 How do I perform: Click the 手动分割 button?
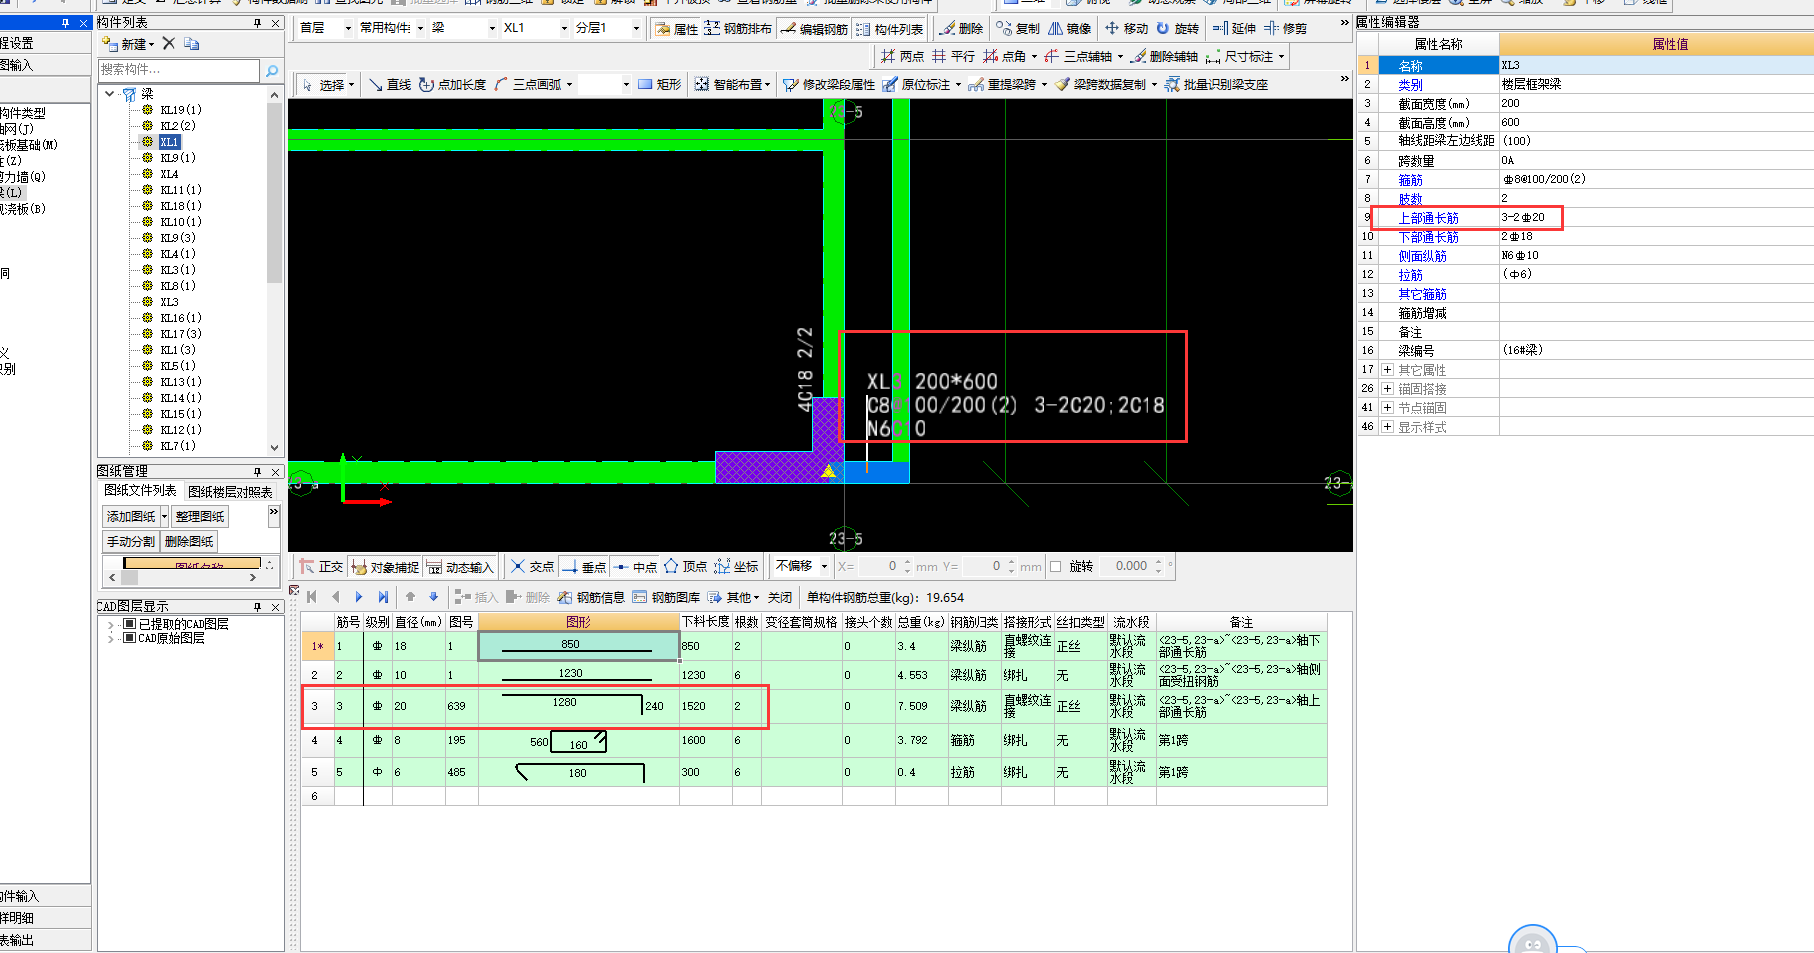click(x=131, y=541)
